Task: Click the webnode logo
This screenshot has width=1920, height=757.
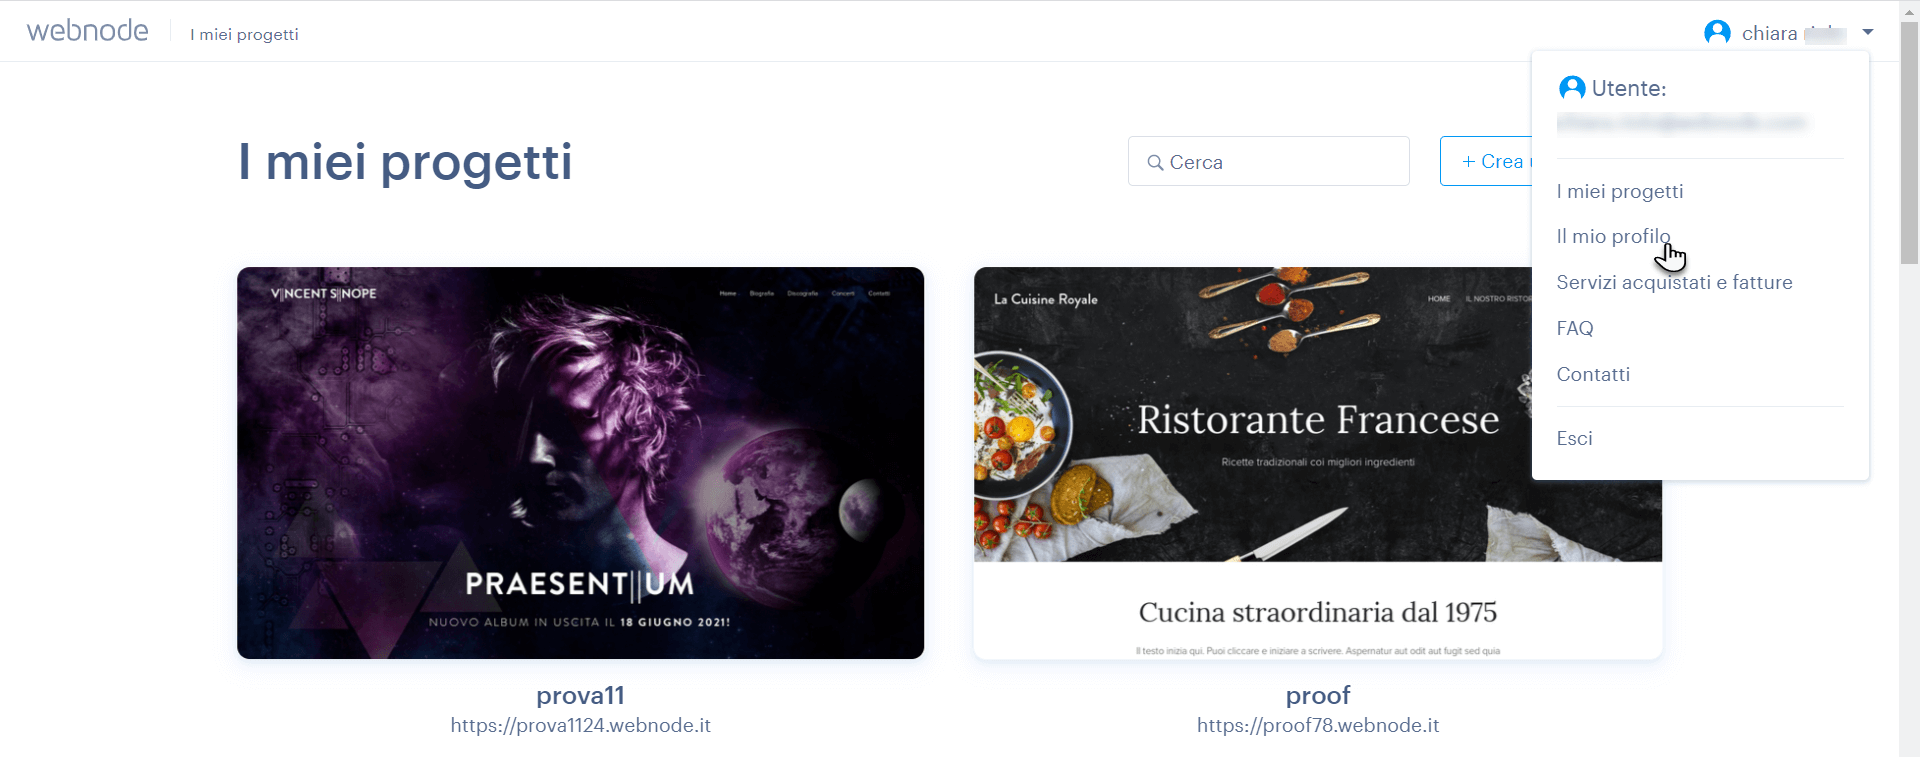Action: point(87,31)
